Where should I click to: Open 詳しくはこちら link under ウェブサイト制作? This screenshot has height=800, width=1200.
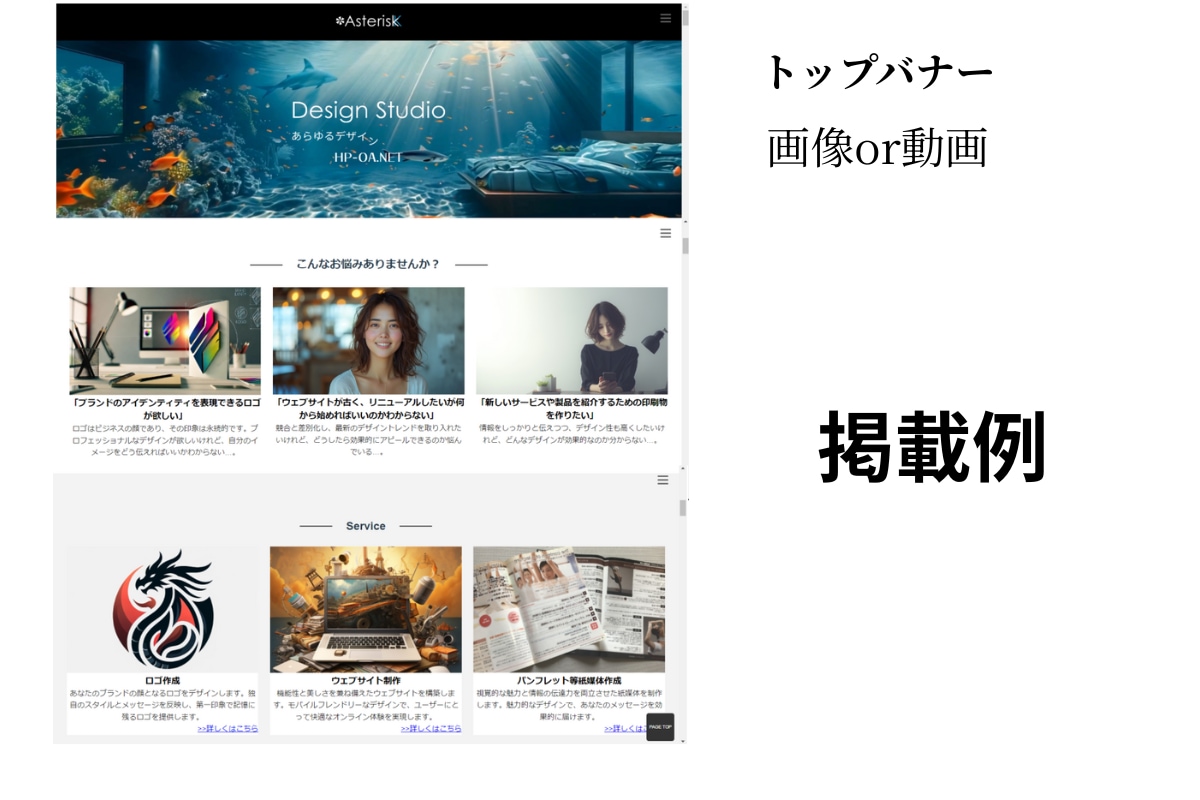[431, 729]
